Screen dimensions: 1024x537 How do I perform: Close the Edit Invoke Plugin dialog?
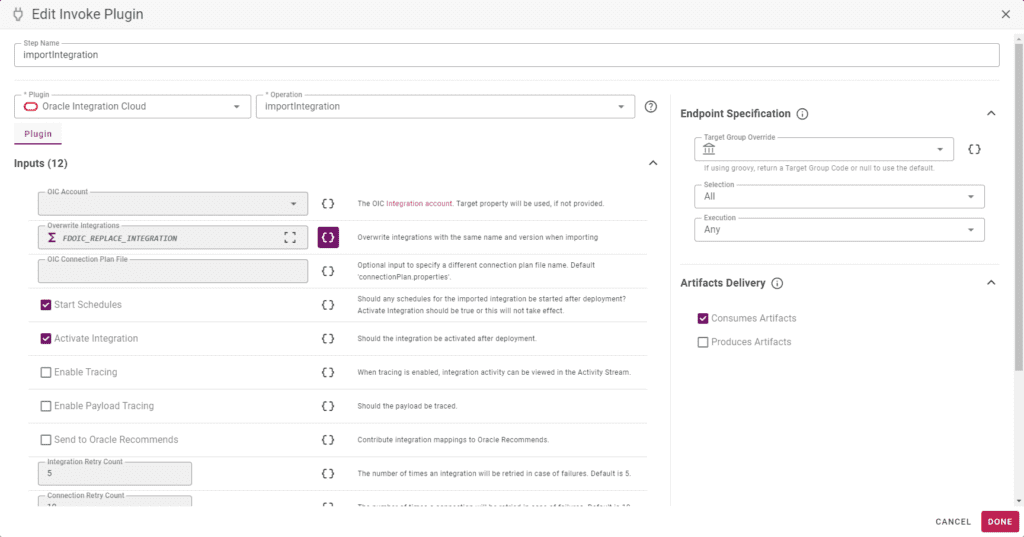pyautogui.click(x=1006, y=14)
